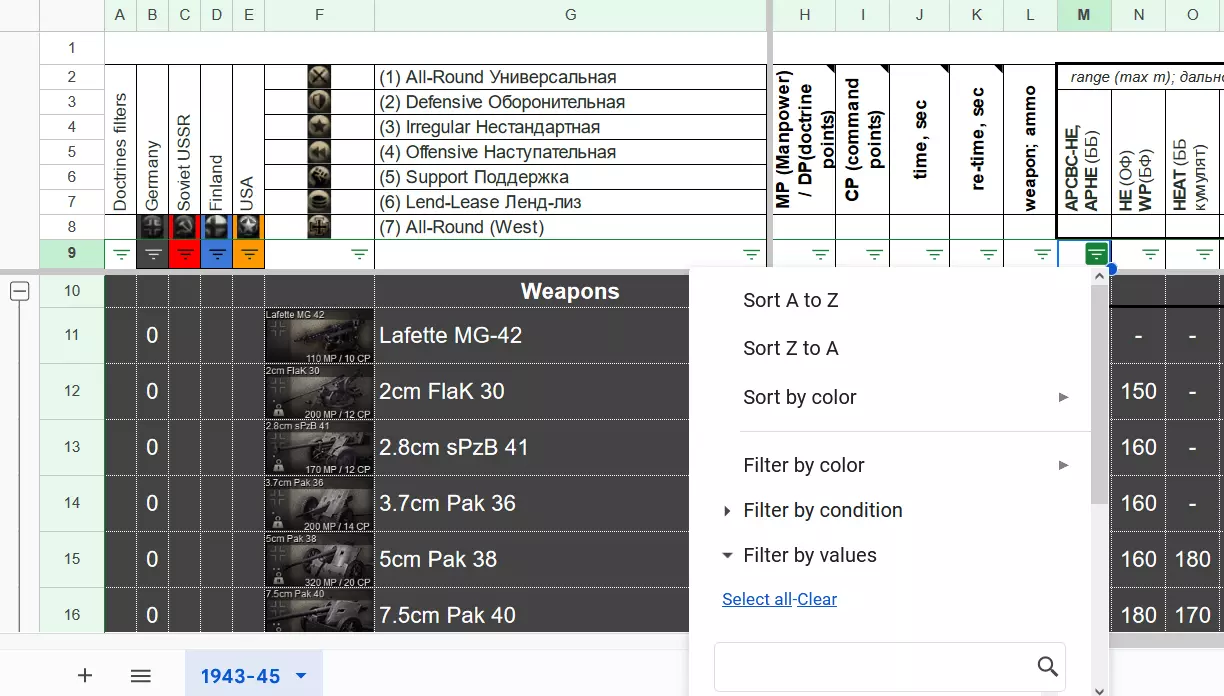1224x696 pixels.
Task: Select the 7.5cm Pak 40 name cell
Action: 532,611
